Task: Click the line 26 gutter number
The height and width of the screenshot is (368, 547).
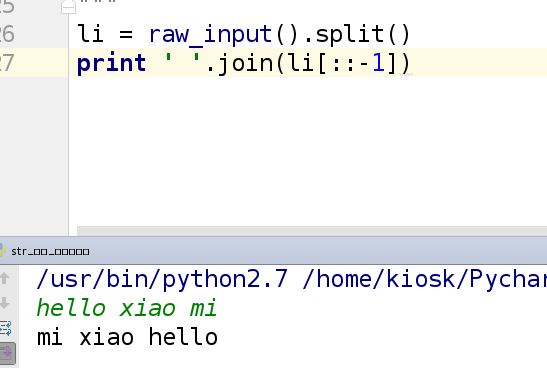Action: (x=7, y=35)
